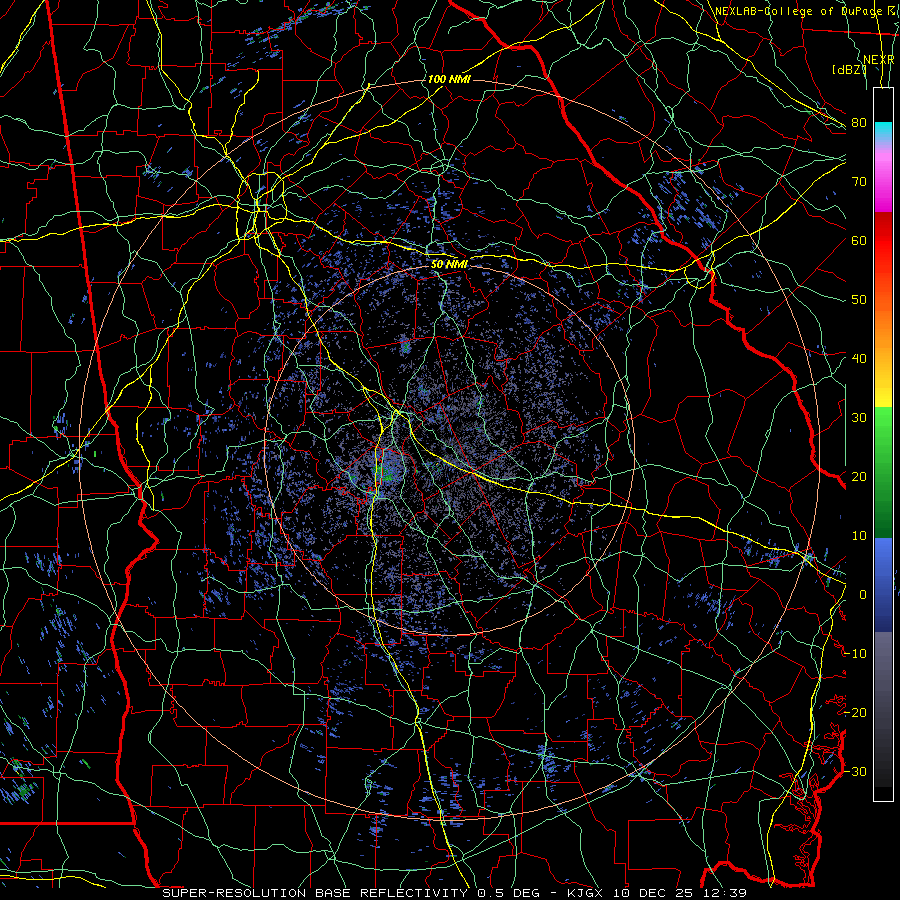This screenshot has width=900, height=900.
Task: Click the 60 value on the dBZ scale
Action: (859, 240)
